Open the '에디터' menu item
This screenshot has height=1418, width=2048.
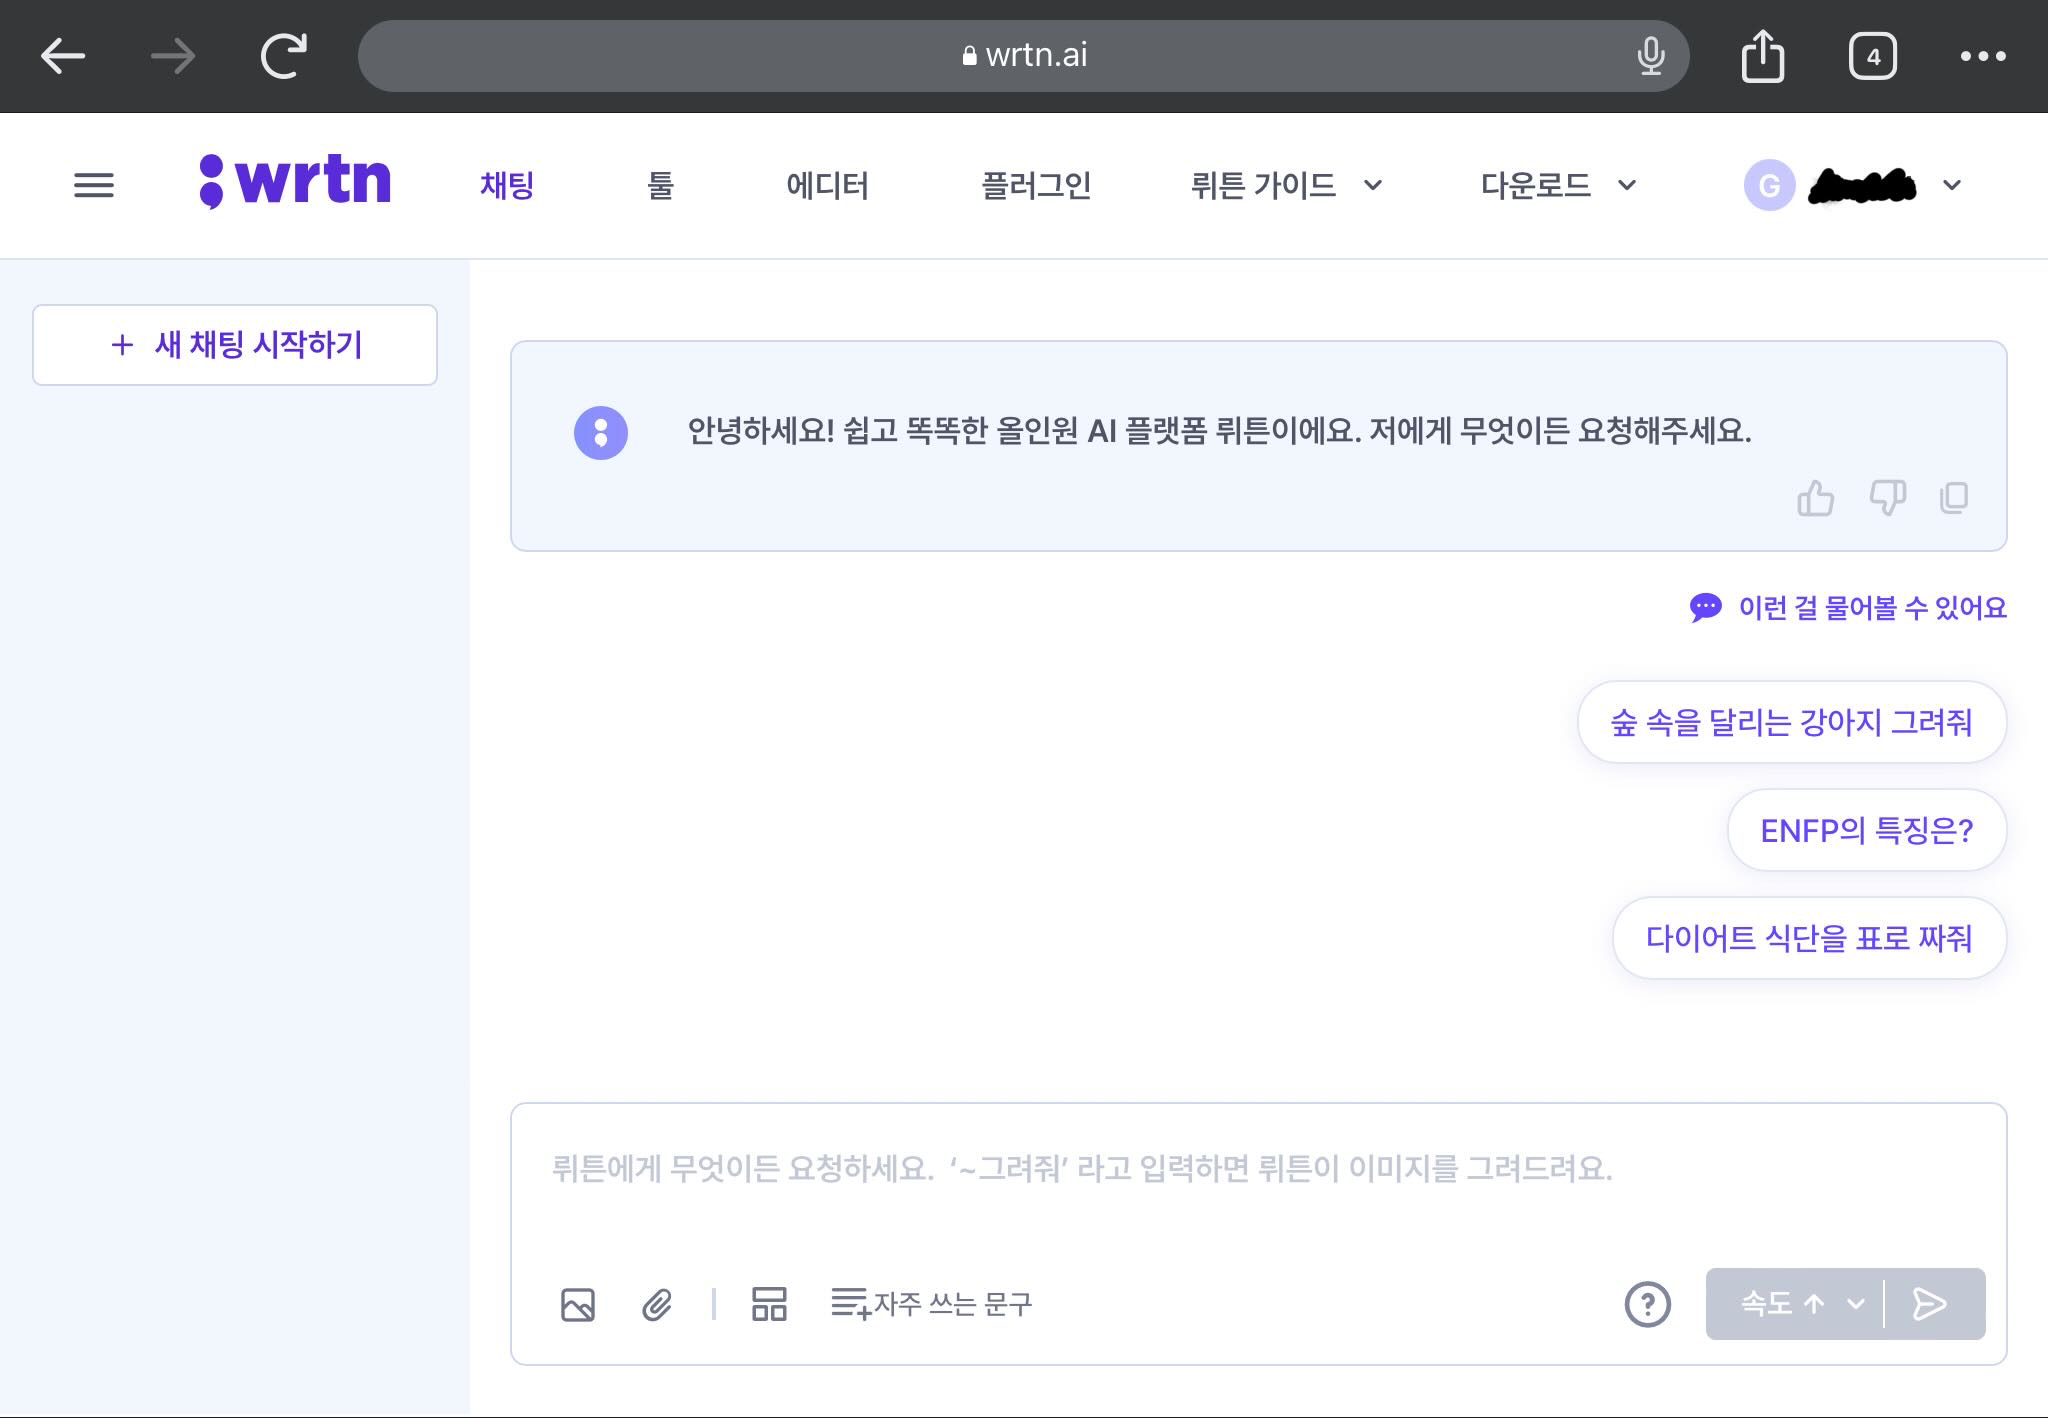pyautogui.click(x=827, y=185)
